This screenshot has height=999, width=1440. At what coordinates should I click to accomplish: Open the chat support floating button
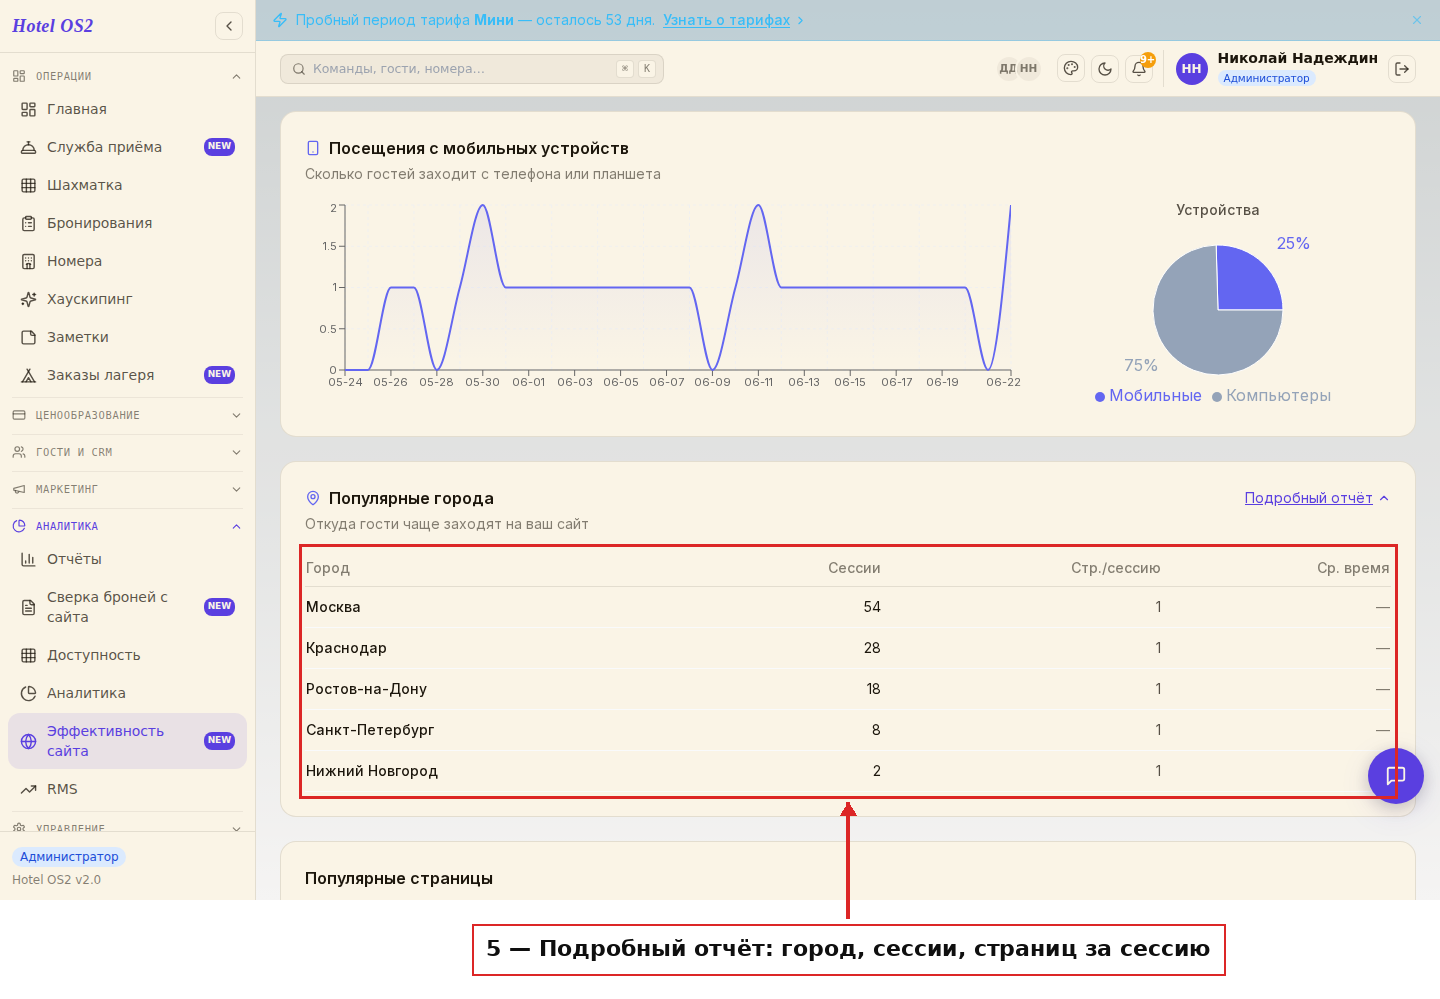point(1396,776)
